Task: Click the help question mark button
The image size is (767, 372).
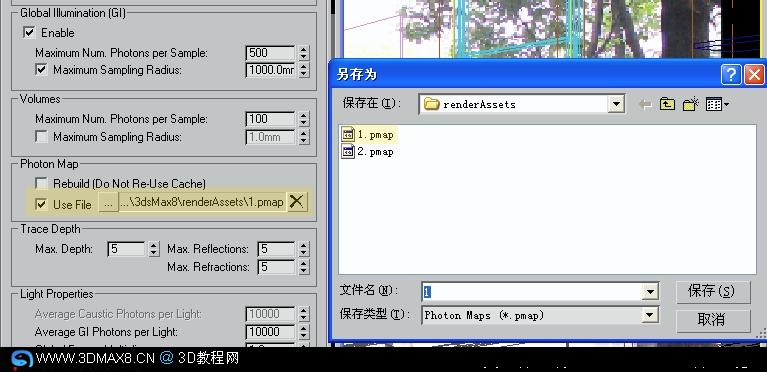Action: [x=731, y=75]
